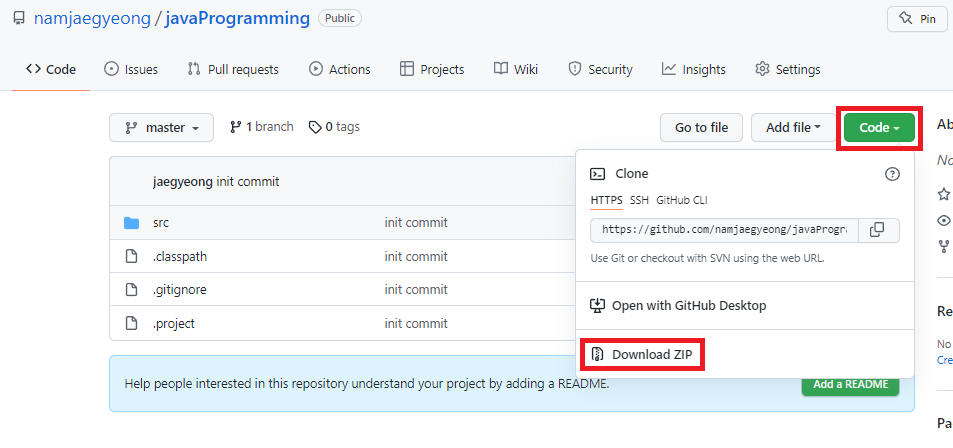Click the Insights graph icon
953x448 pixels.
(669, 69)
